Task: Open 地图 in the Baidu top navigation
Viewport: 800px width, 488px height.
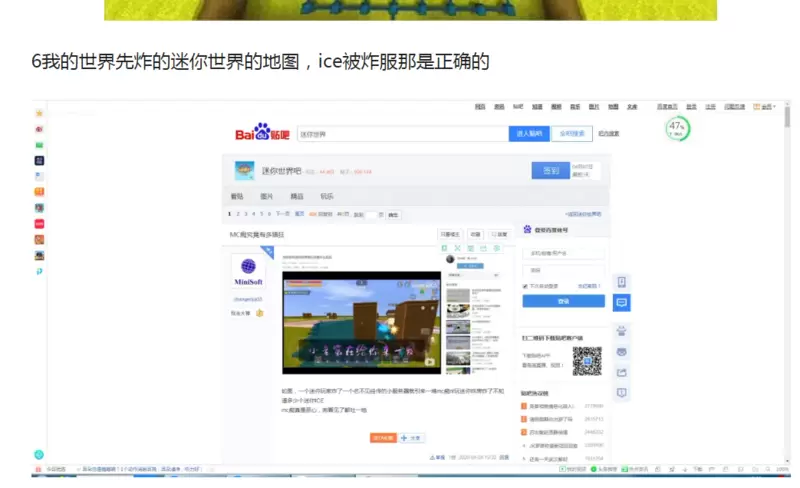Action: (x=613, y=107)
